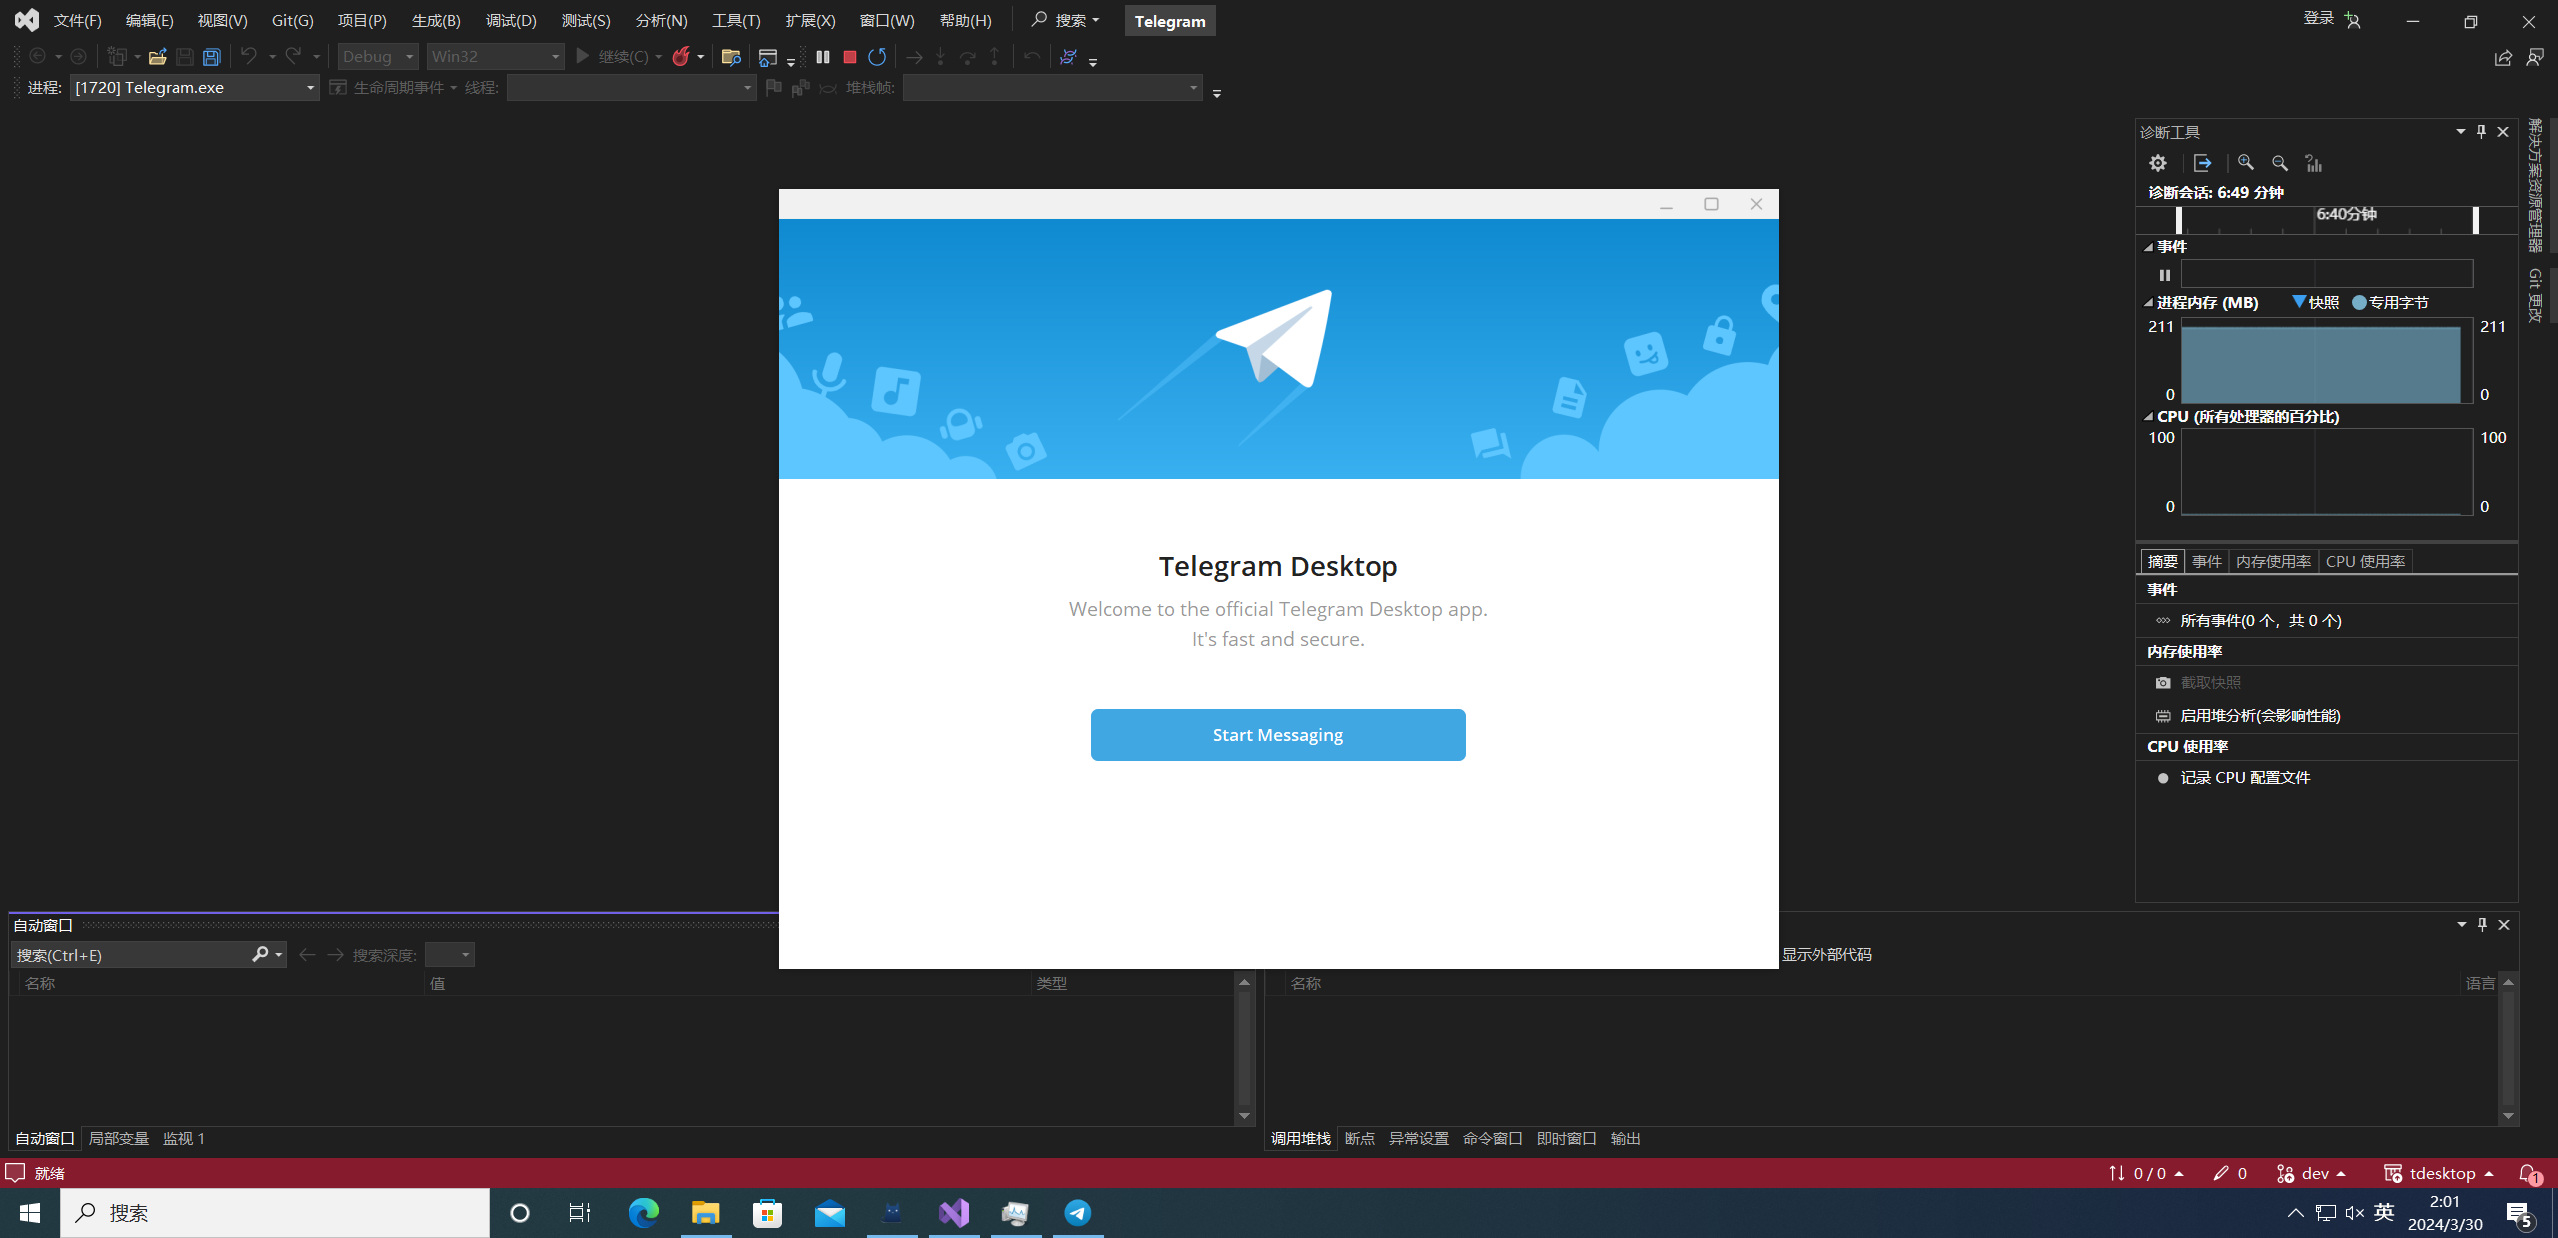
Task: Click the Hot Reload flame icon
Action: coord(681,57)
